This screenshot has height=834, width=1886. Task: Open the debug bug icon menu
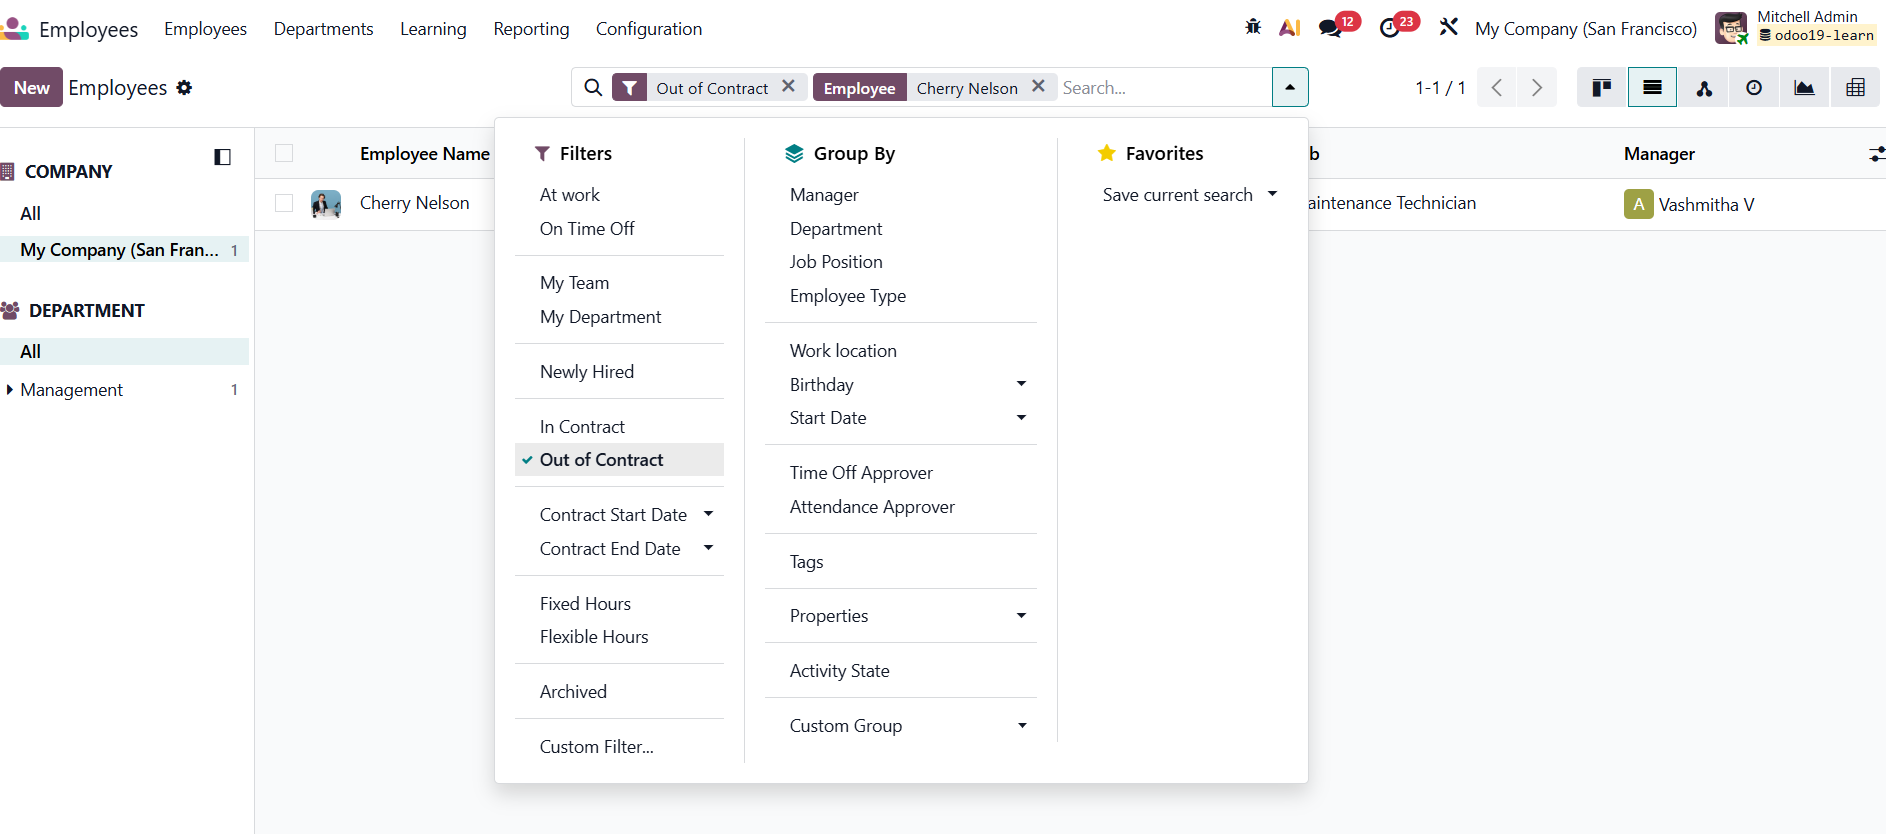pos(1253,28)
